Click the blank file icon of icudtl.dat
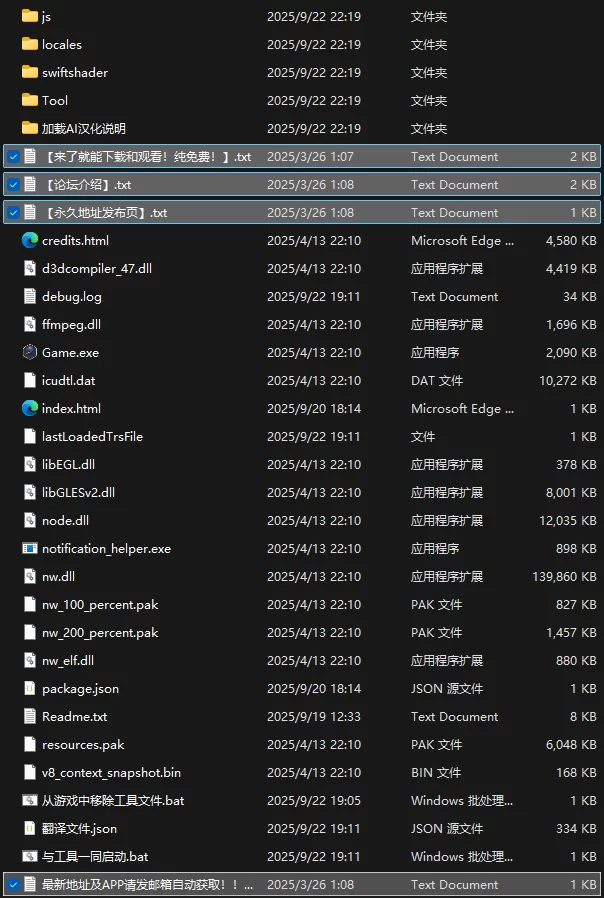 coord(30,380)
